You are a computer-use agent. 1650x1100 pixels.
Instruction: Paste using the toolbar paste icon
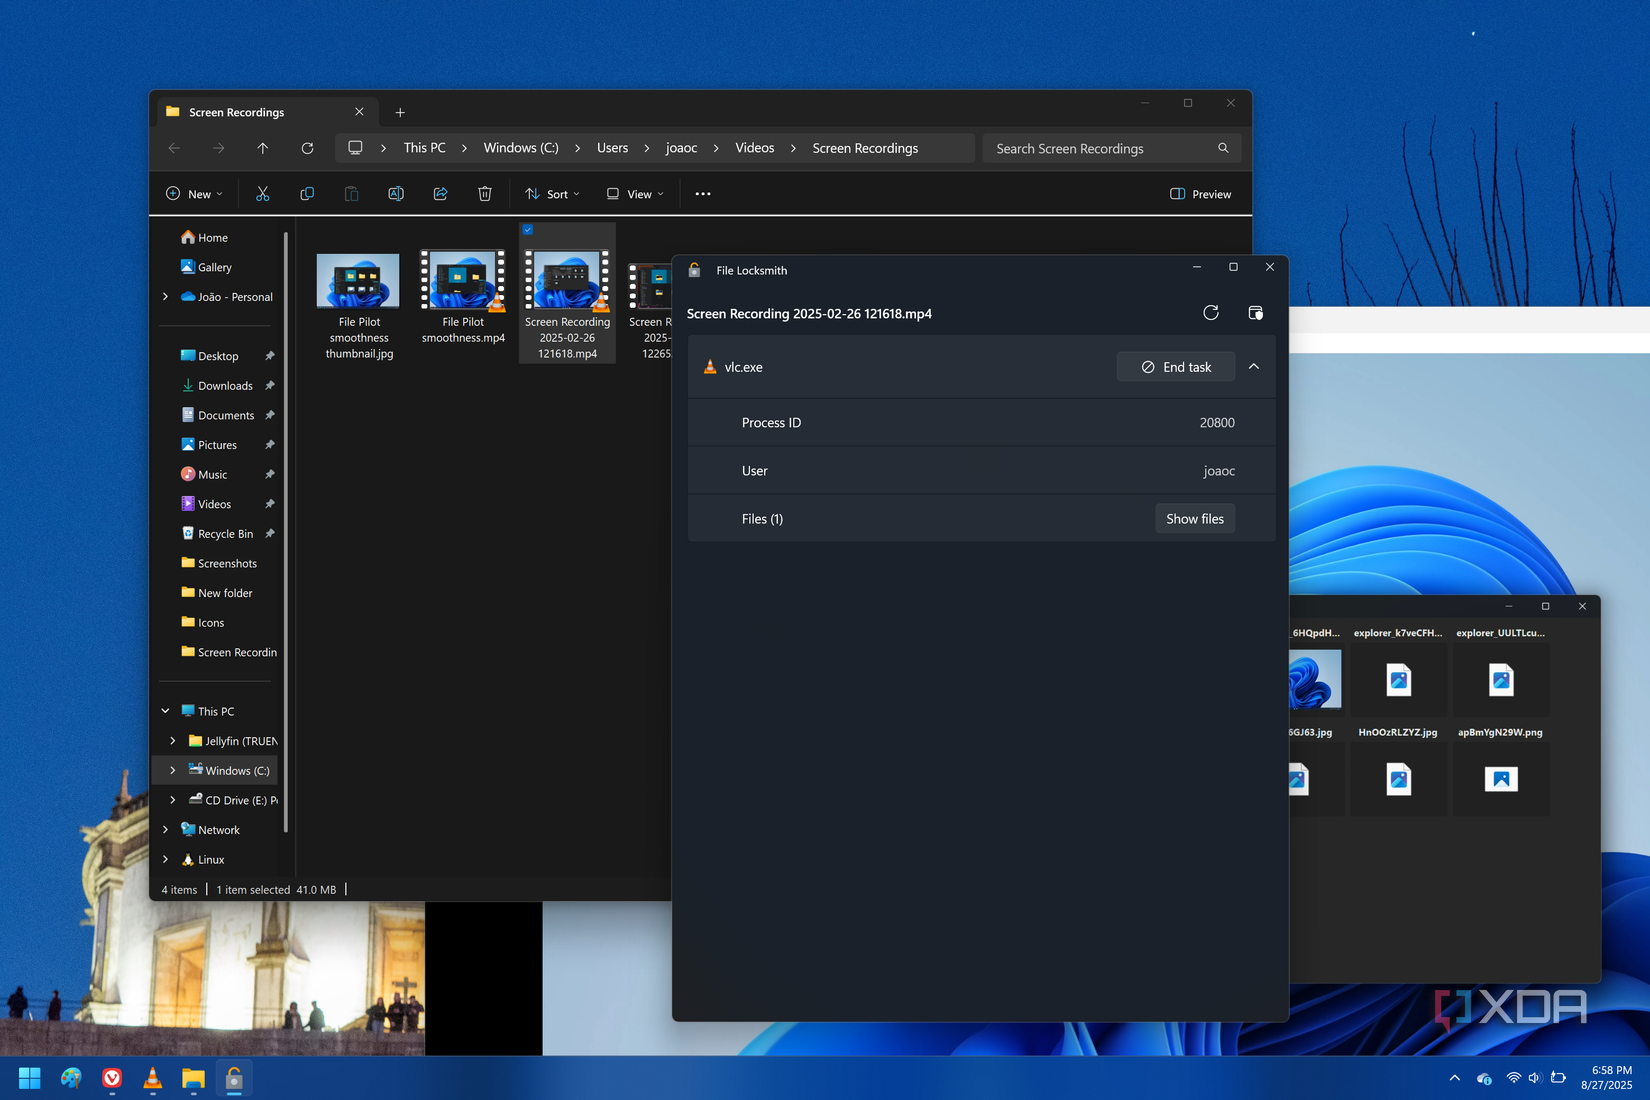[x=351, y=193]
